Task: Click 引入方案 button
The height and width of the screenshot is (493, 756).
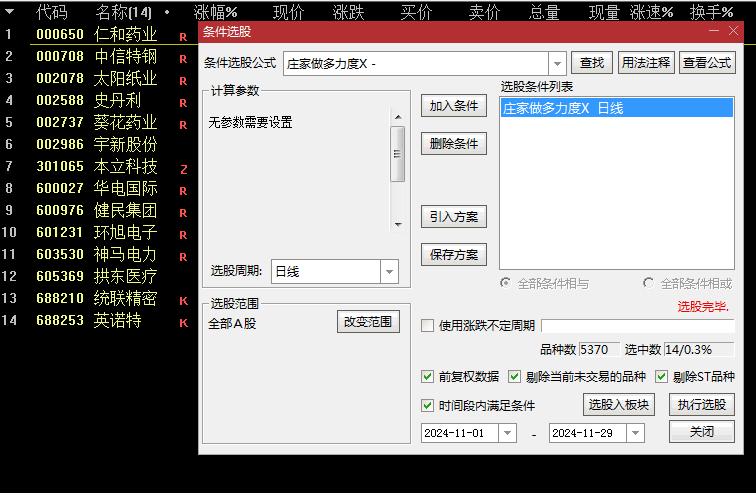Action: click(x=454, y=217)
